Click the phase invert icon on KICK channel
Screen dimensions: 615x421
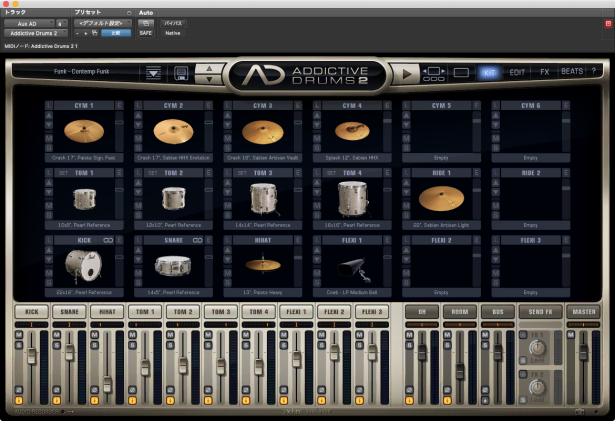coord(18,390)
